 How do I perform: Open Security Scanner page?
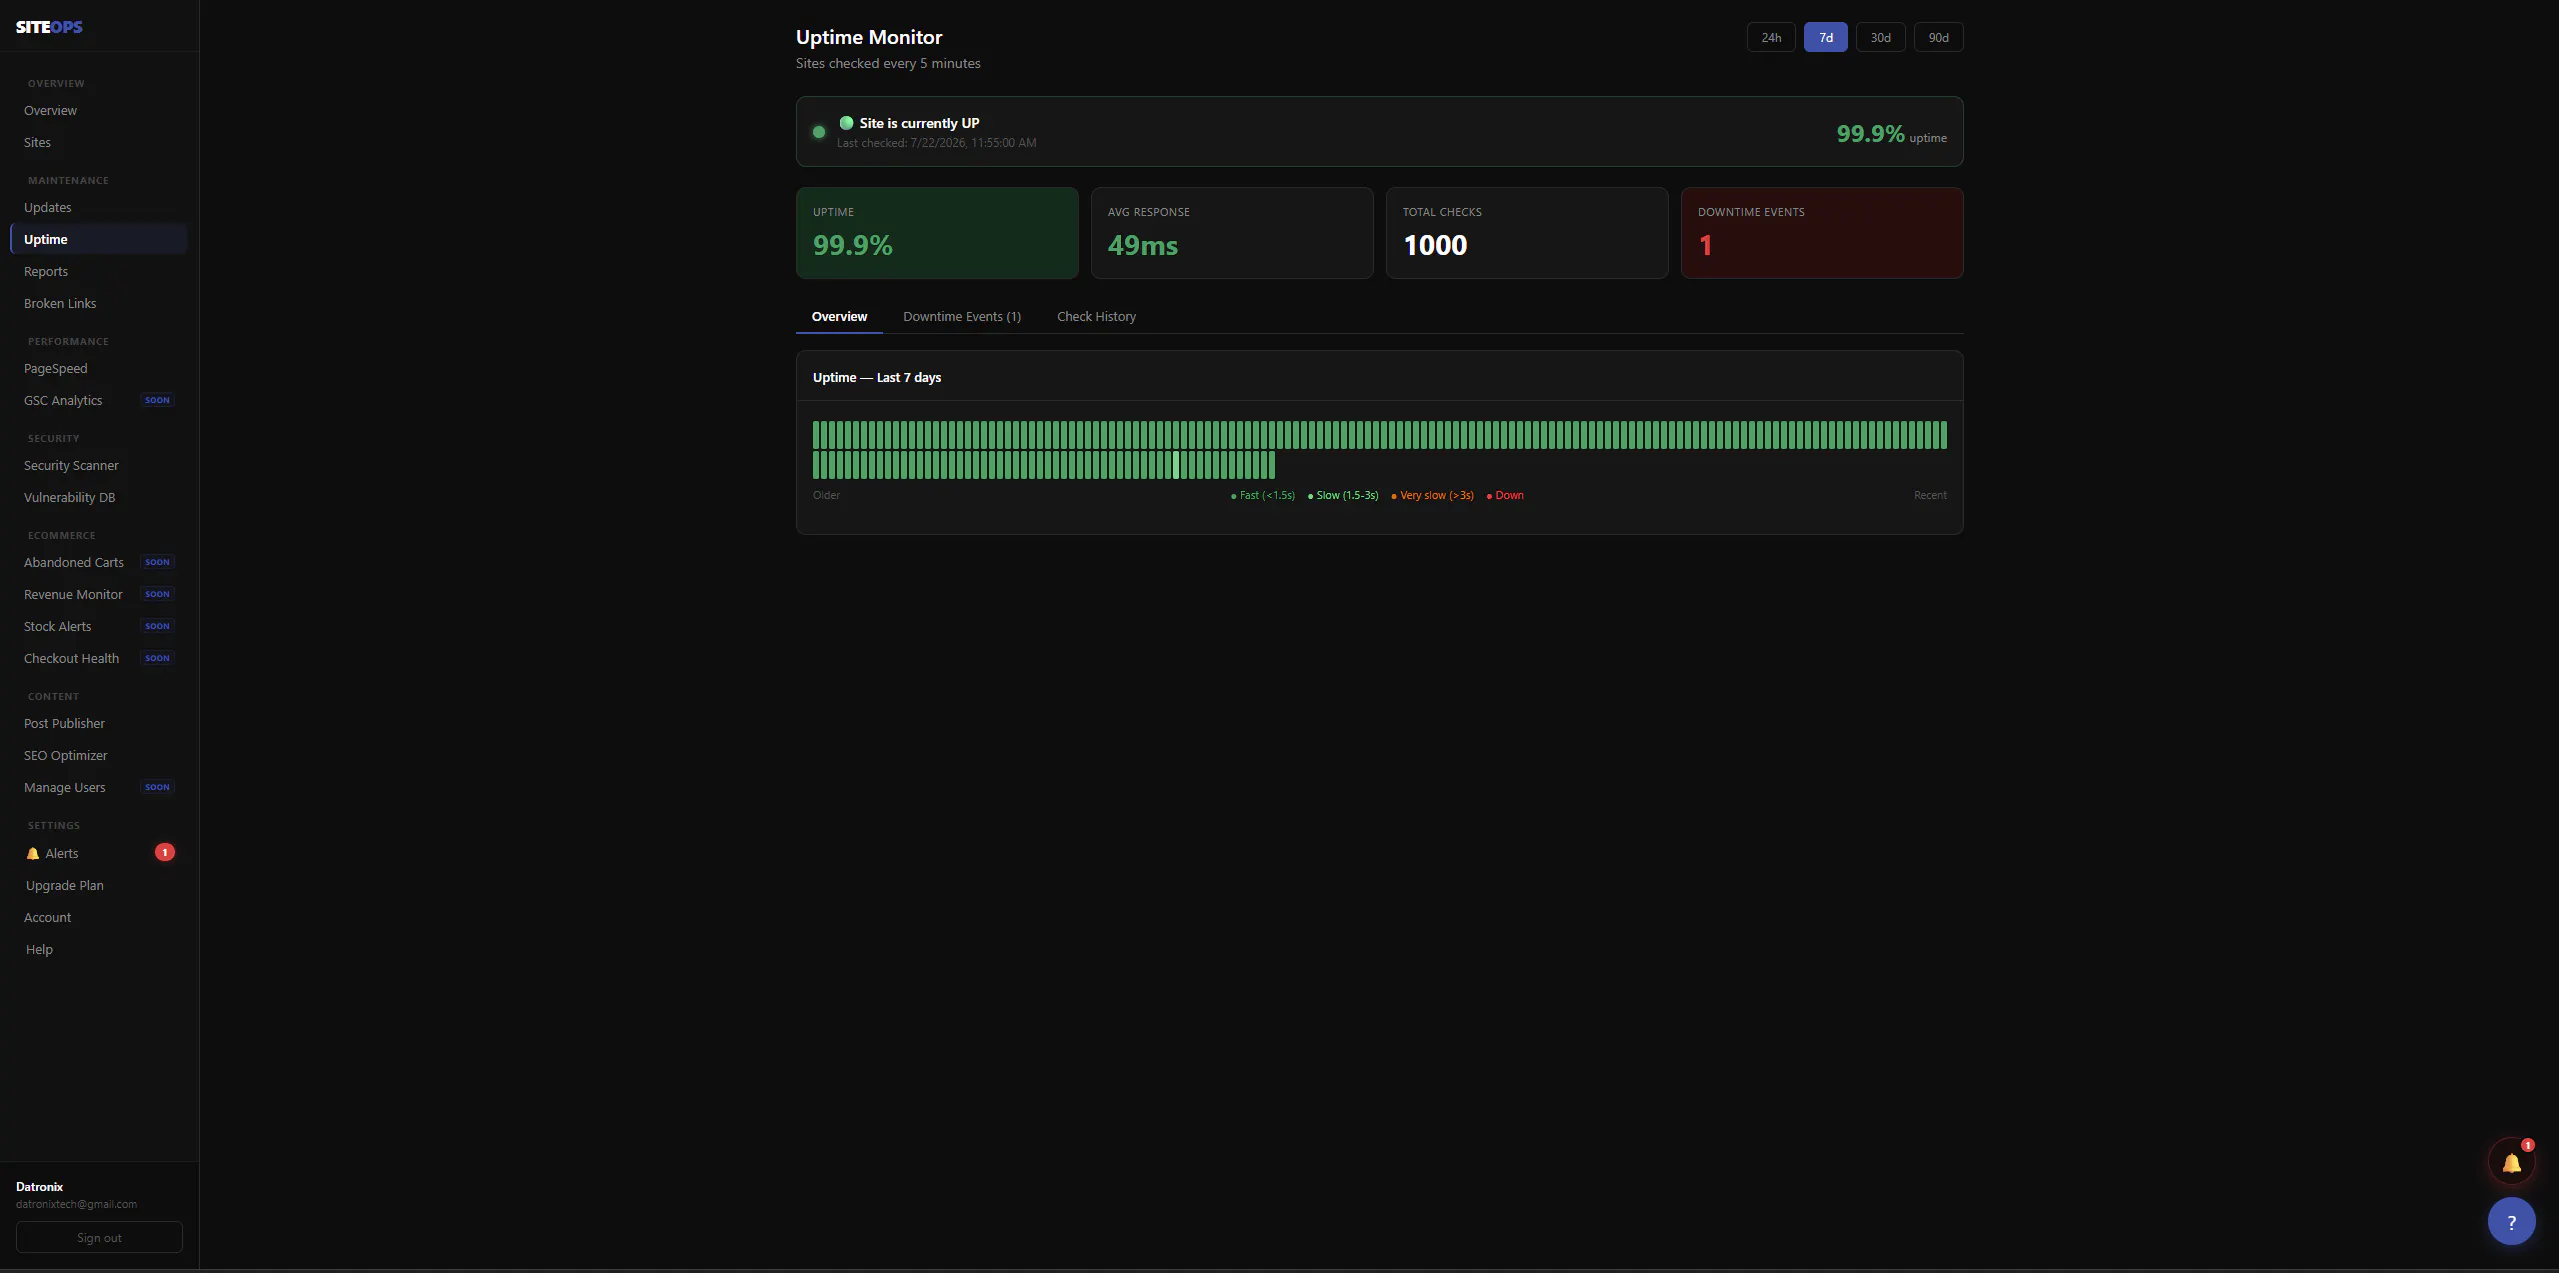[98, 465]
